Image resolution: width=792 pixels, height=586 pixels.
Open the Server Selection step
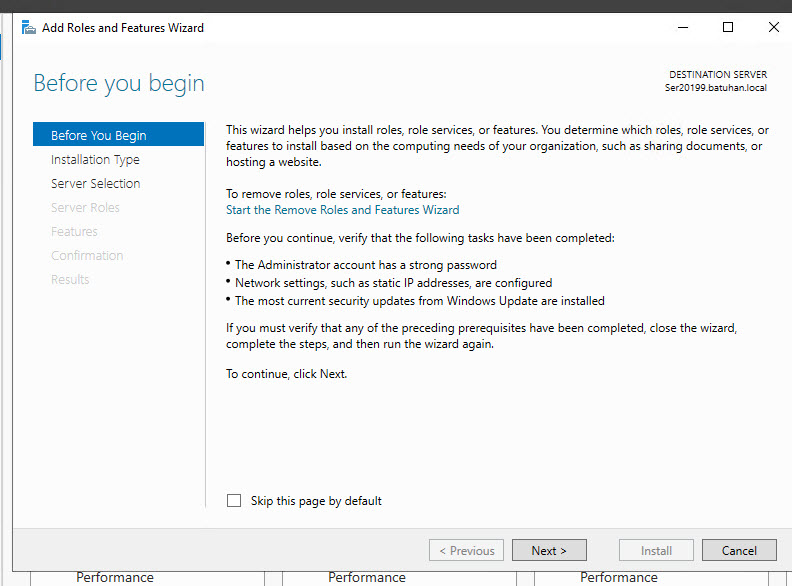pos(95,184)
